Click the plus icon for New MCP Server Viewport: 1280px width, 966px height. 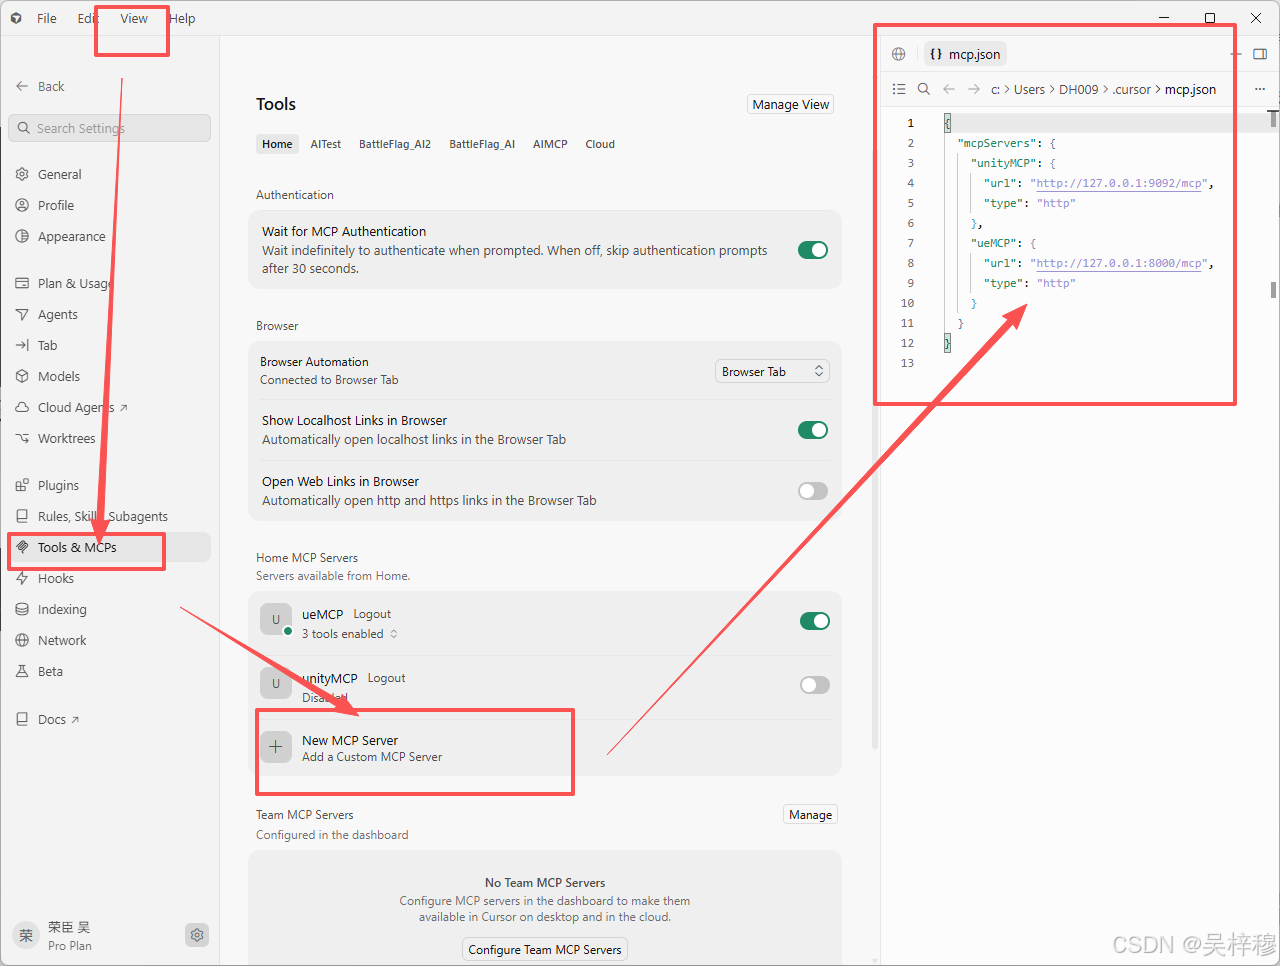click(x=276, y=747)
